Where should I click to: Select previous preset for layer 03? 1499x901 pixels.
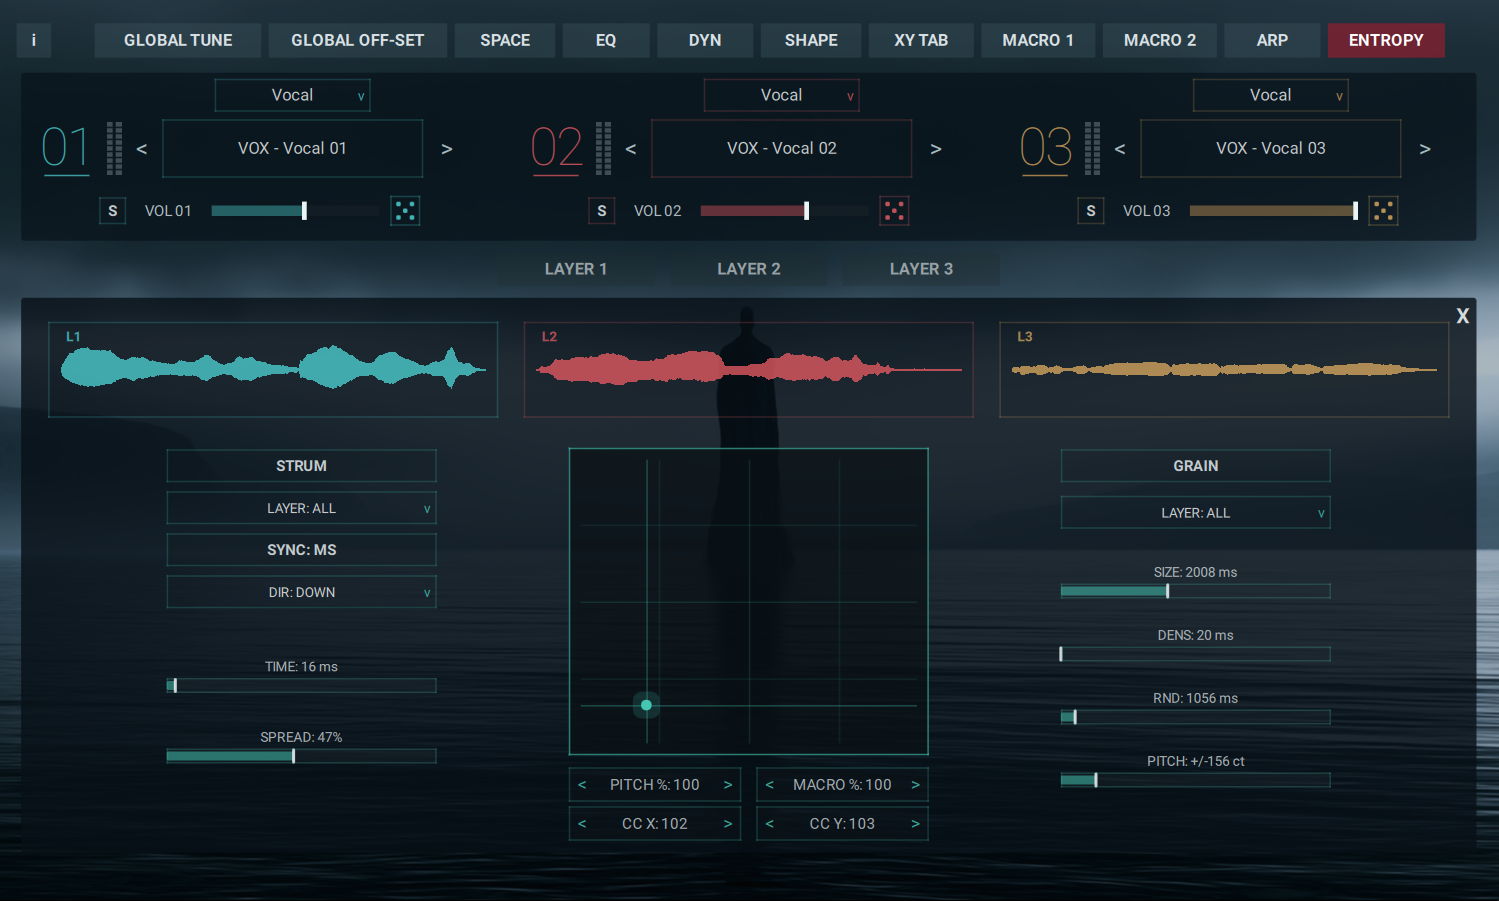click(x=1120, y=149)
